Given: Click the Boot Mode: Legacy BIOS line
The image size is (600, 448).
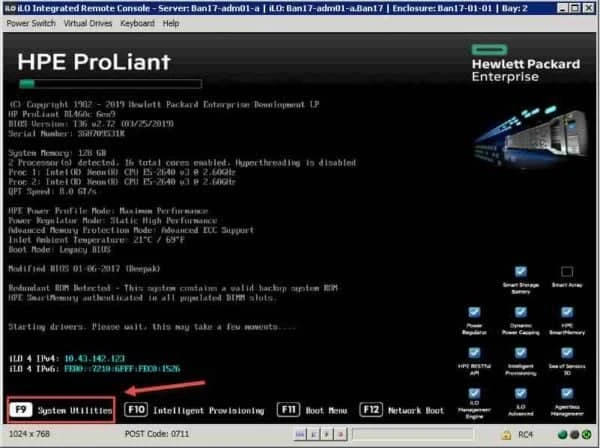Looking at the screenshot, I should pyautogui.click(x=60, y=249).
